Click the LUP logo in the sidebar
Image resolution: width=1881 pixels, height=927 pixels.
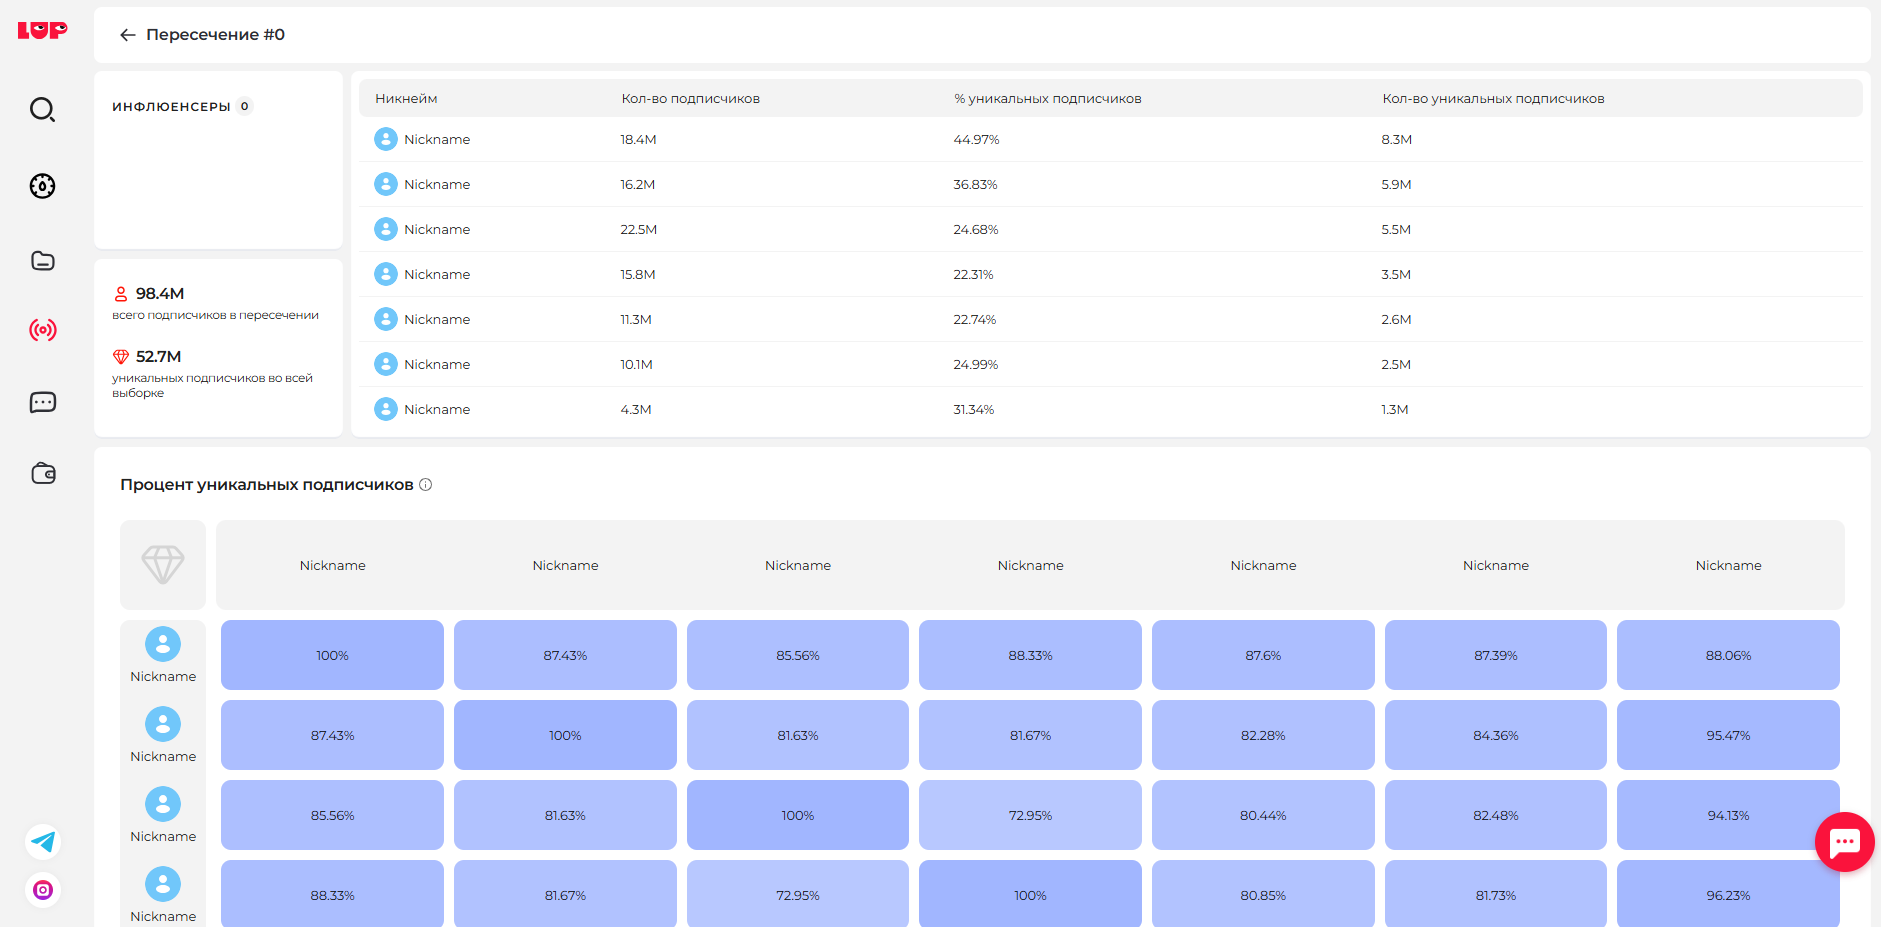tap(42, 31)
